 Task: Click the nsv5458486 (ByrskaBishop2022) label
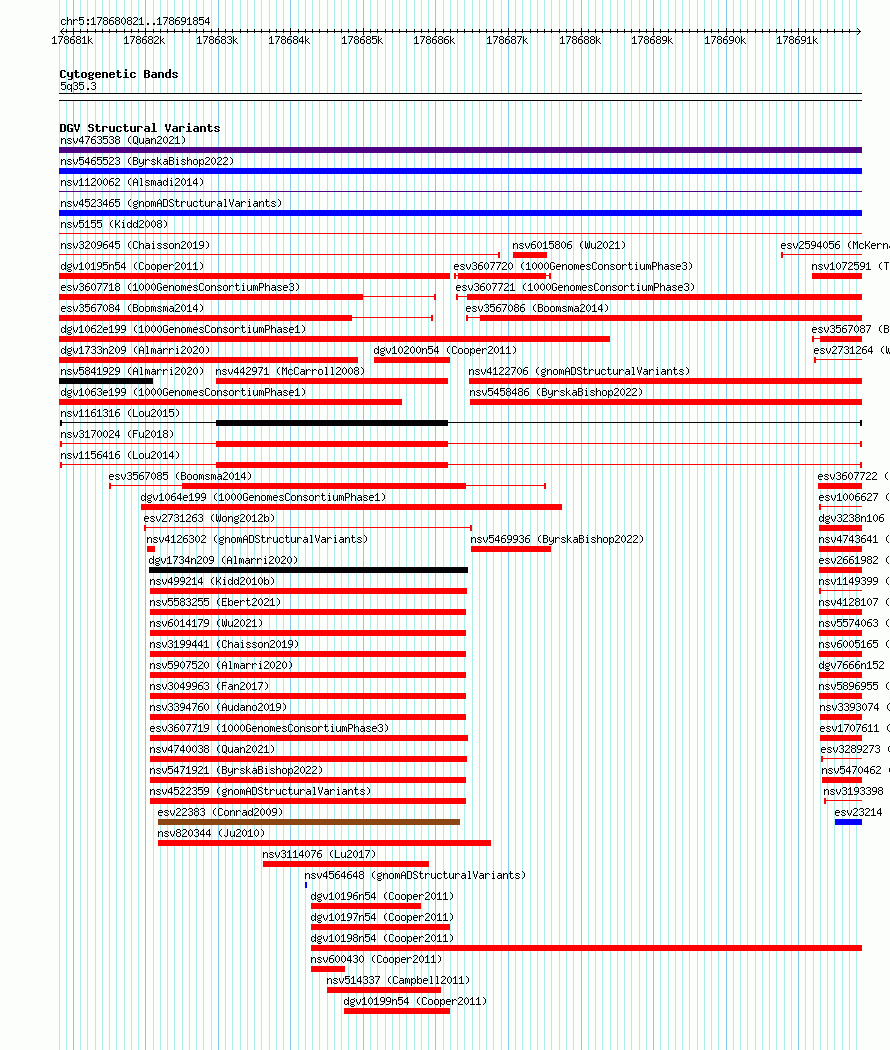coord(557,392)
